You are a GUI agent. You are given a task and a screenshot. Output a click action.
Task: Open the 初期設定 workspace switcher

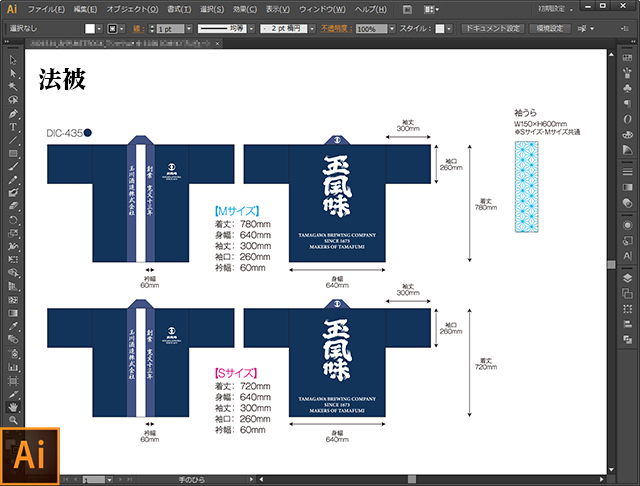[555, 9]
